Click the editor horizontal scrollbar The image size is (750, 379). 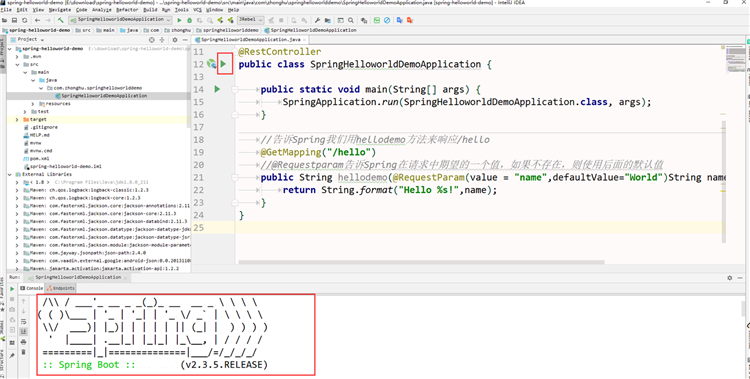tap(421, 262)
